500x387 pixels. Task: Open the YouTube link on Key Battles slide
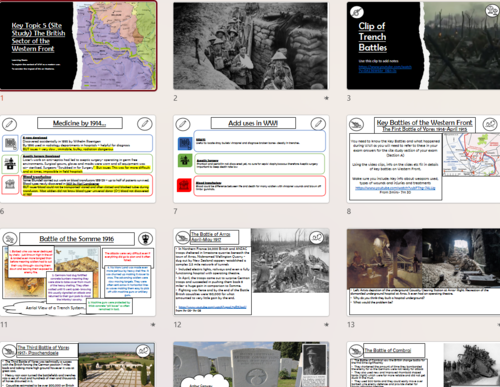pyautogui.click(x=395, y=188)
